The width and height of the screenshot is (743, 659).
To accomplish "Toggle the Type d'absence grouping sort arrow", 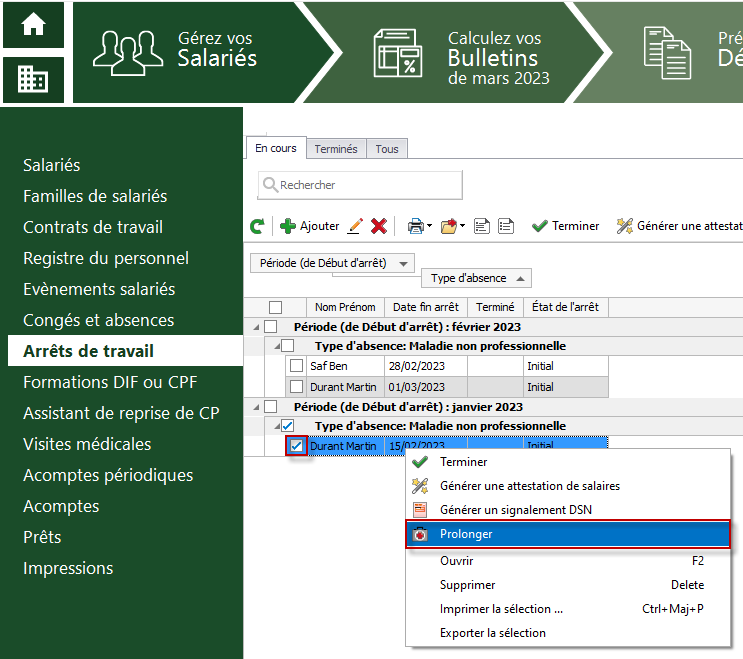I will tap(520, 279).
